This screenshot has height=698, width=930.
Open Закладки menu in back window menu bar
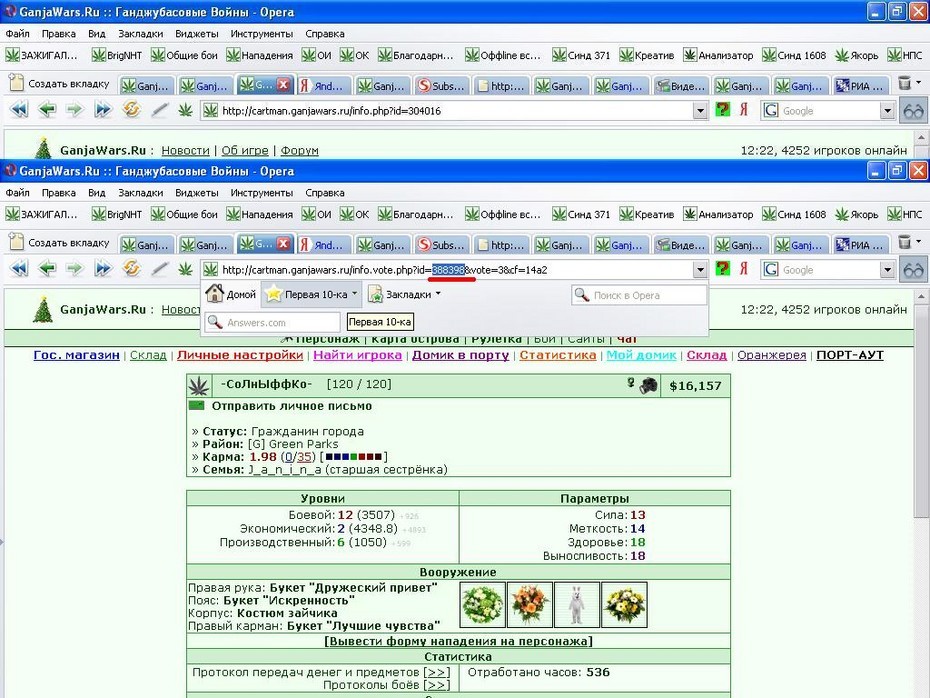(x=140, y=34)
